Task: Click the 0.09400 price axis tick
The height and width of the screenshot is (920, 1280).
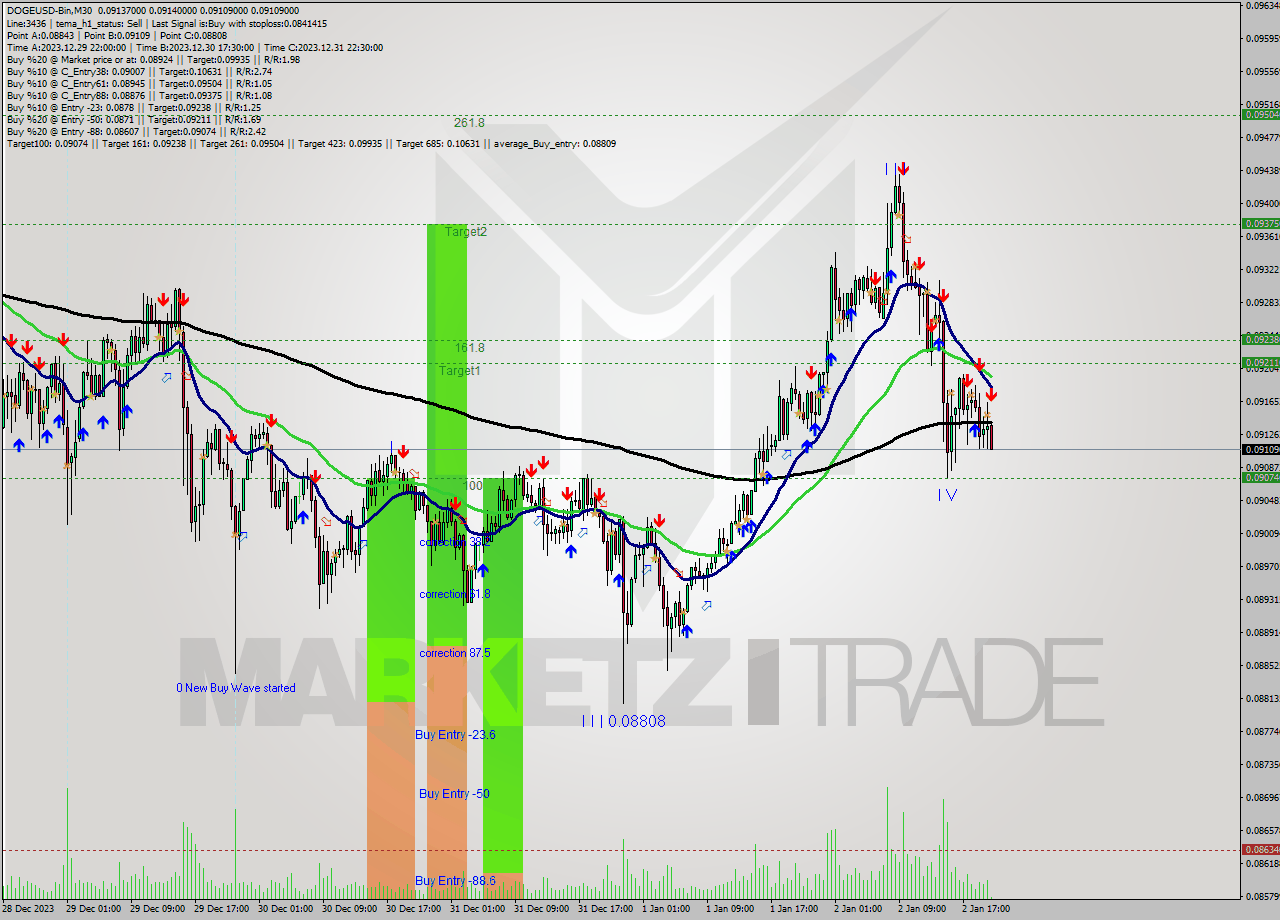Action: coord(1262,203)
